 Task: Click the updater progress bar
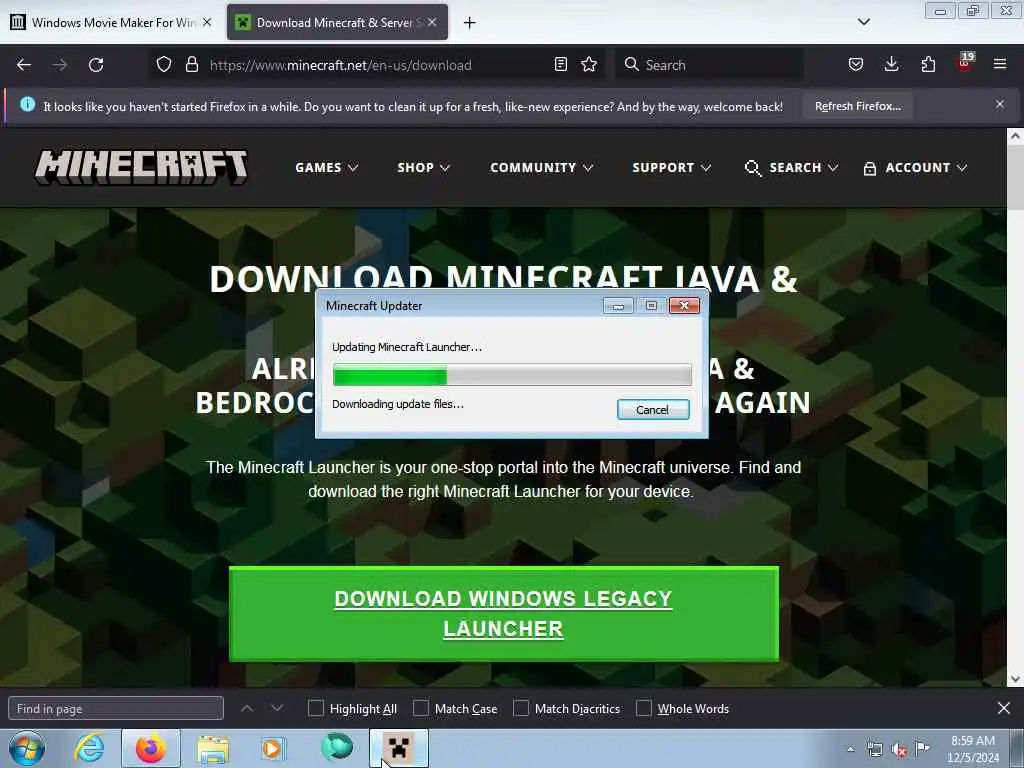[512, 375]
